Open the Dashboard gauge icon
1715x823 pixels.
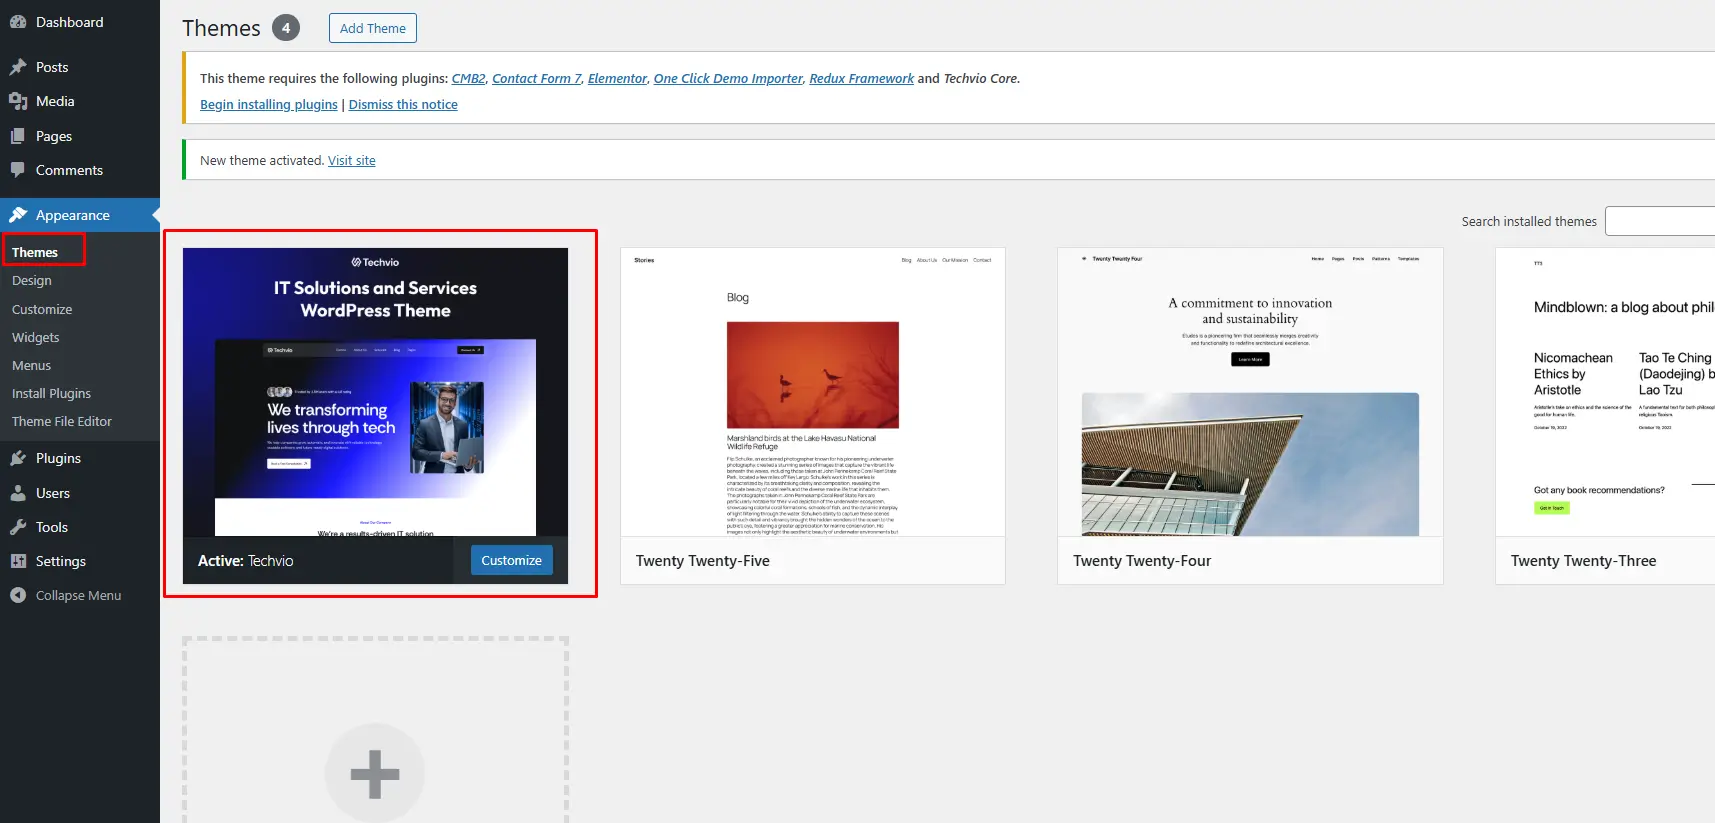[x=18, y=22]
